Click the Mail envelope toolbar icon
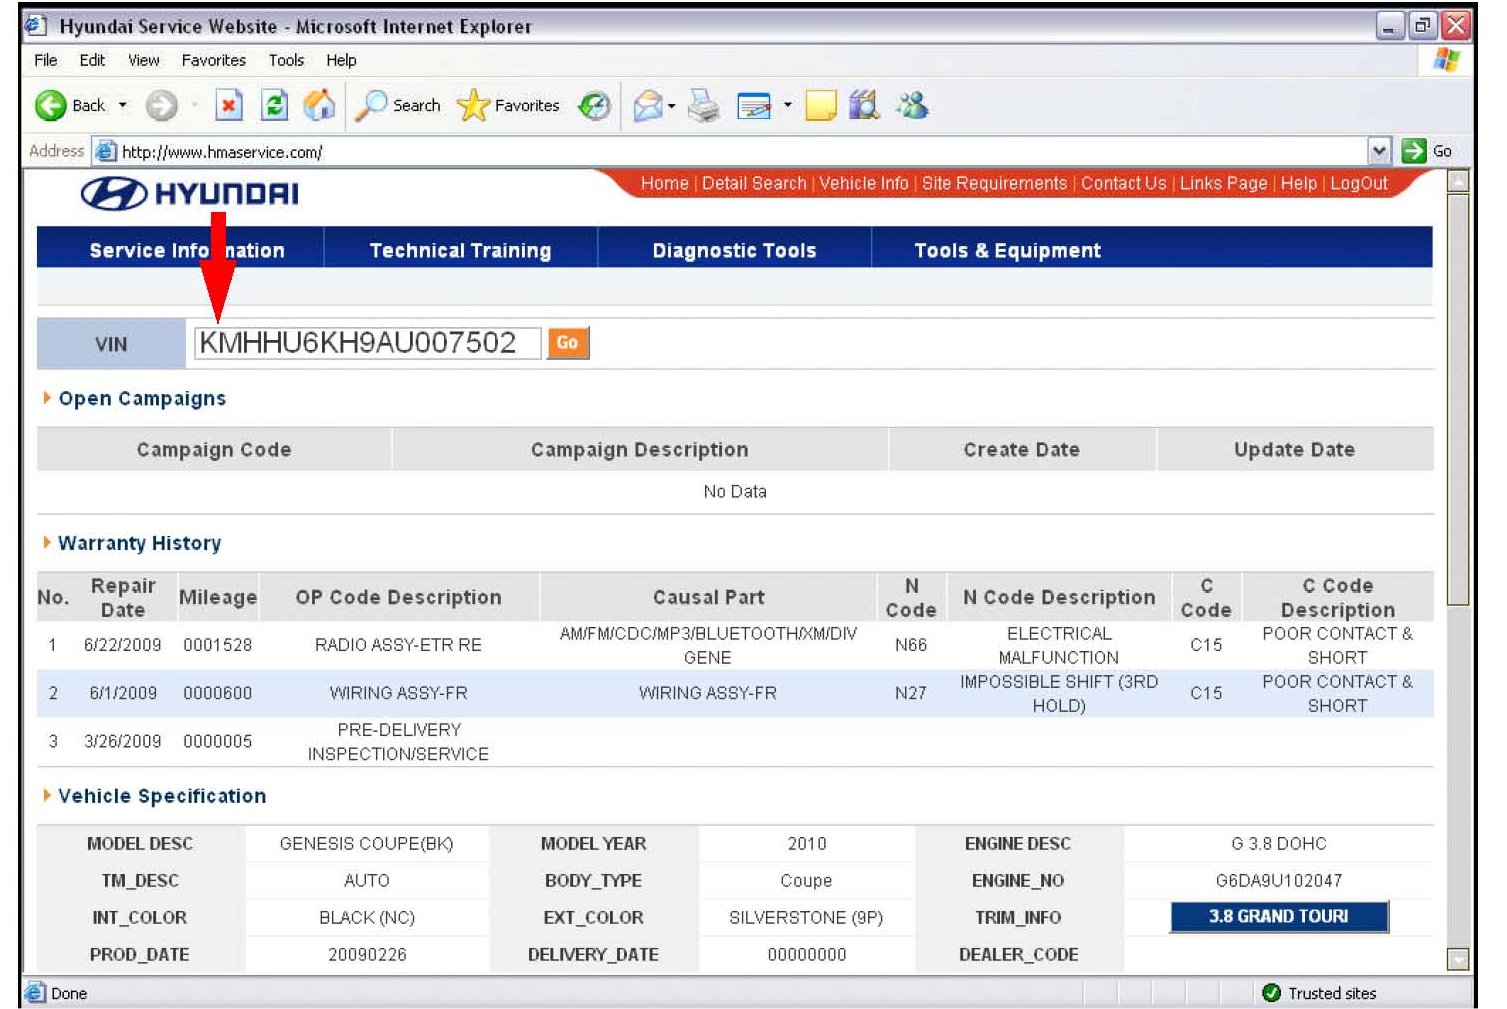 tap(648, 105)
